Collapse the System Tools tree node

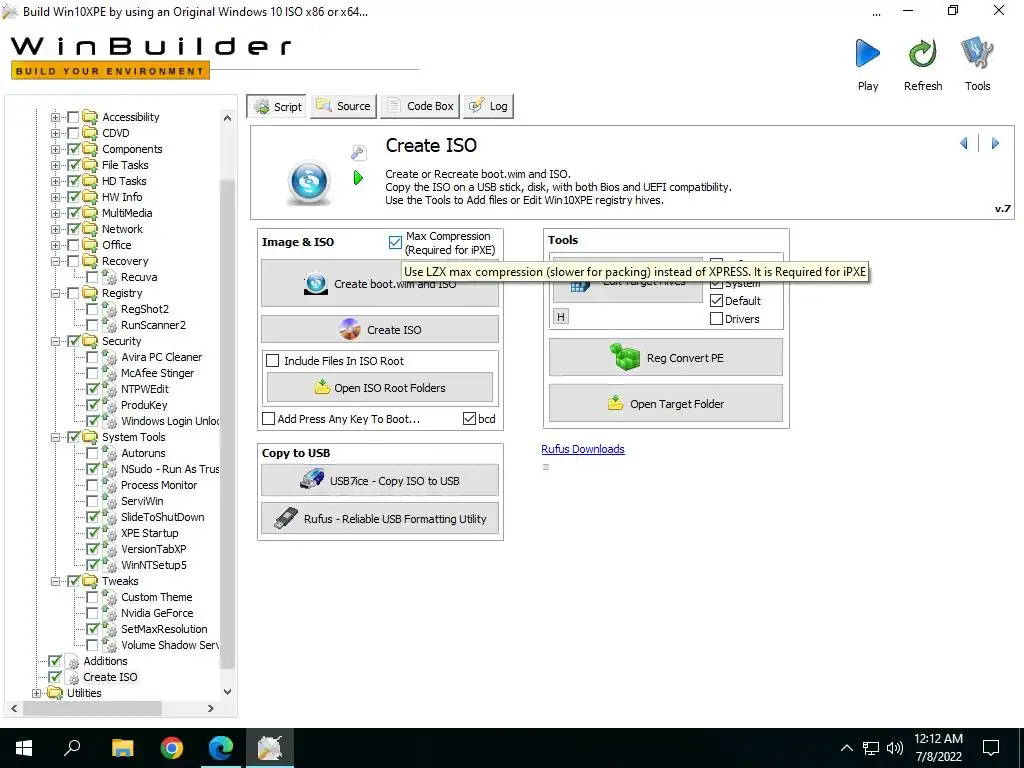pos(56,437)
